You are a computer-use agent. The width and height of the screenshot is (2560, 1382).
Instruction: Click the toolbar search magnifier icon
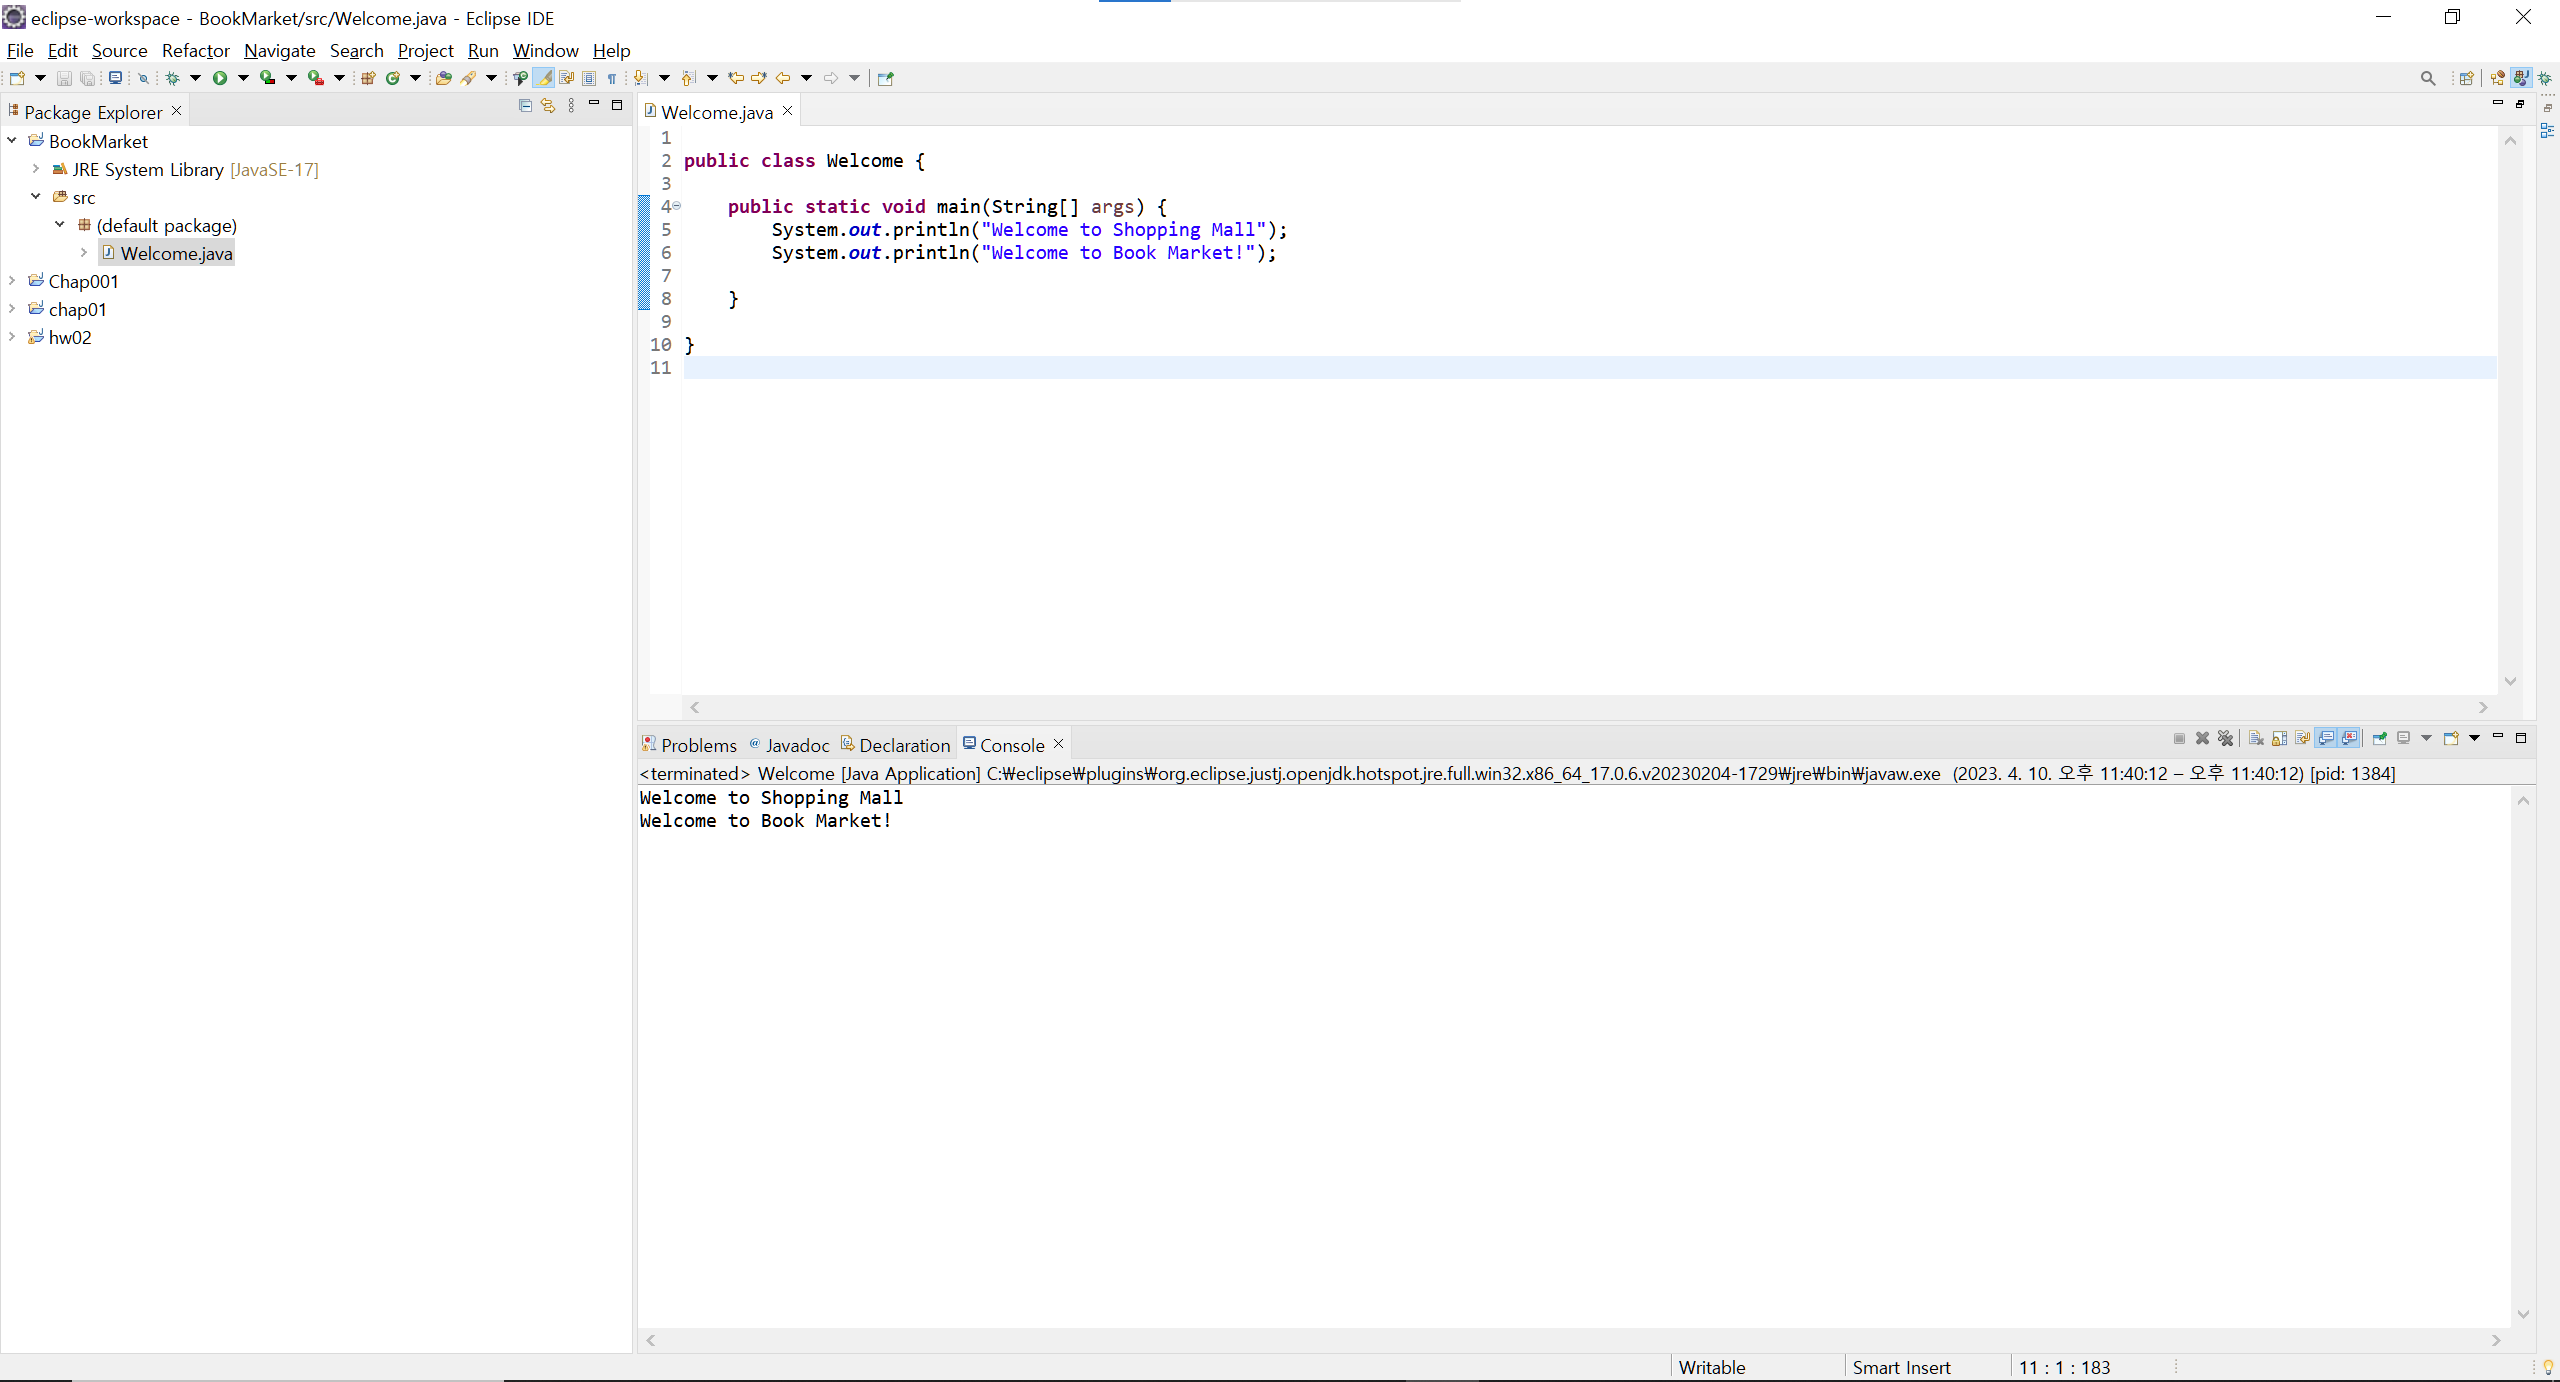click(2427, 78)
